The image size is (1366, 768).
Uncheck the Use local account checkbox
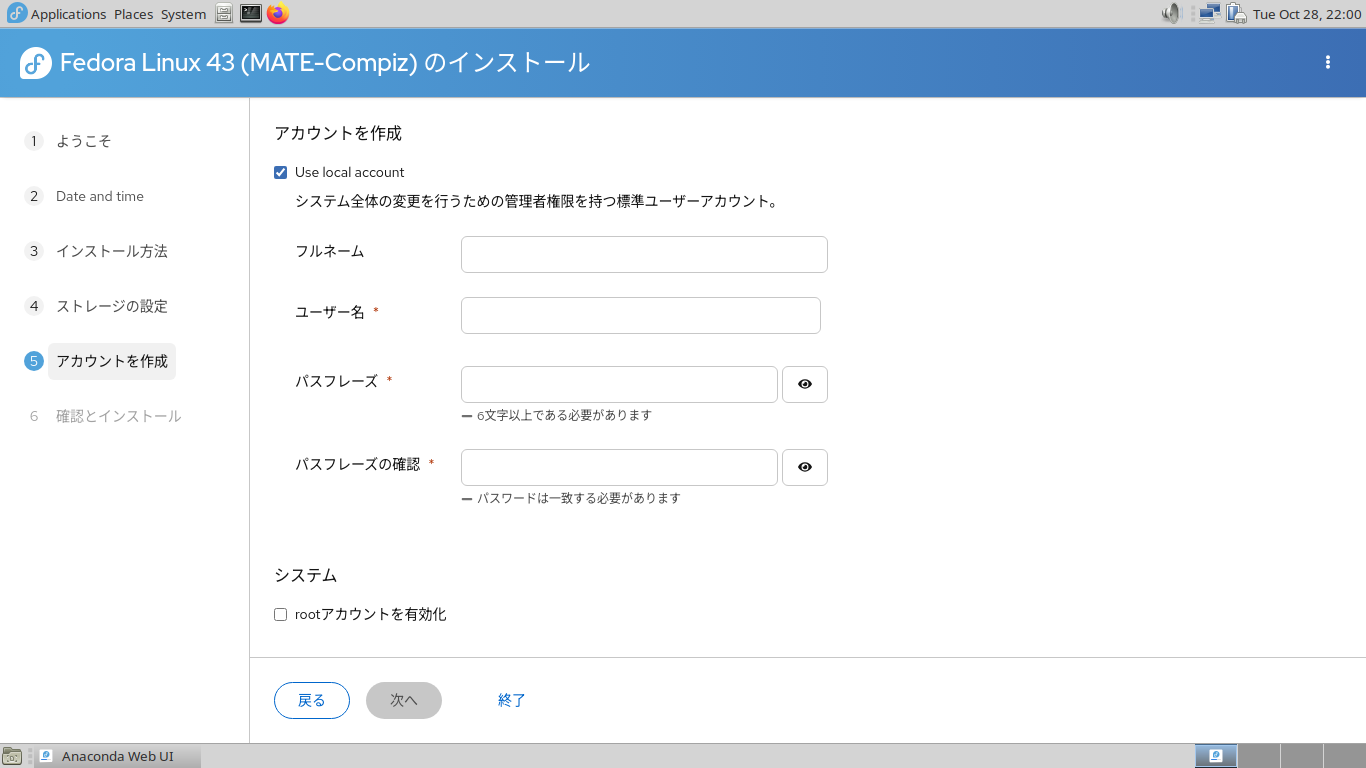(281, 172)
